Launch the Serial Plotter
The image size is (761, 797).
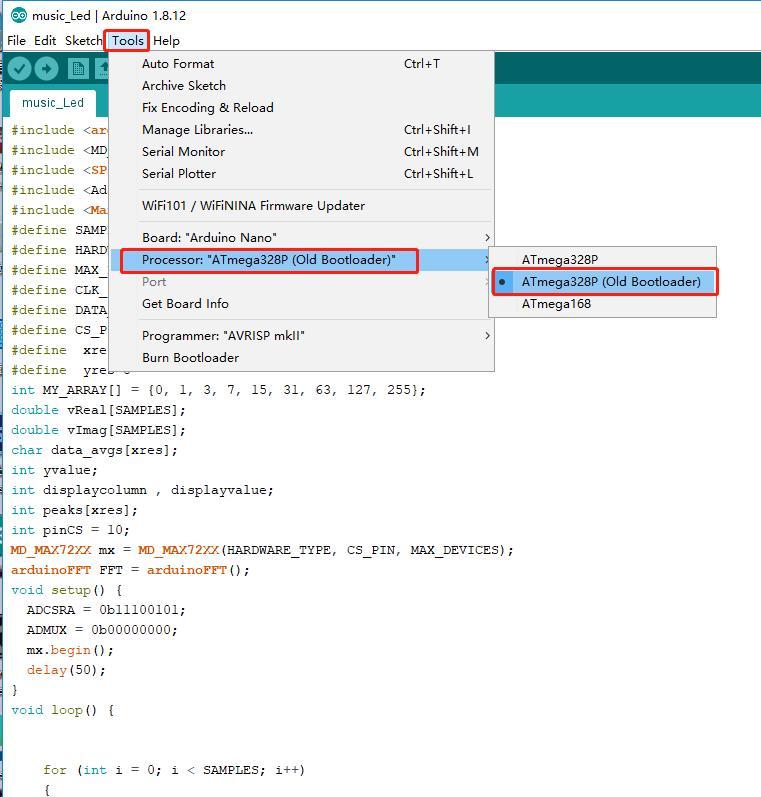(x=301, y=174)
